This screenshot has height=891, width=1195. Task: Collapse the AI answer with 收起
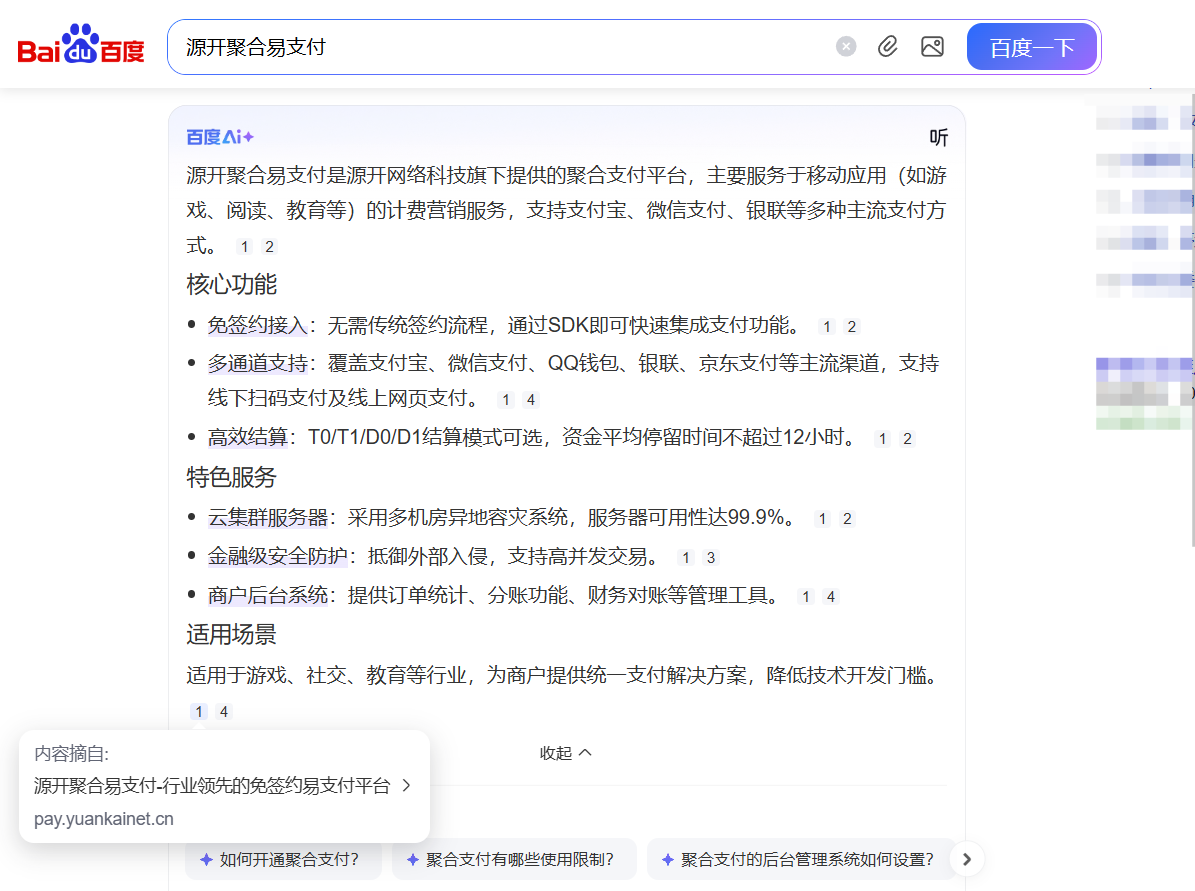click(x=566, y=753)
